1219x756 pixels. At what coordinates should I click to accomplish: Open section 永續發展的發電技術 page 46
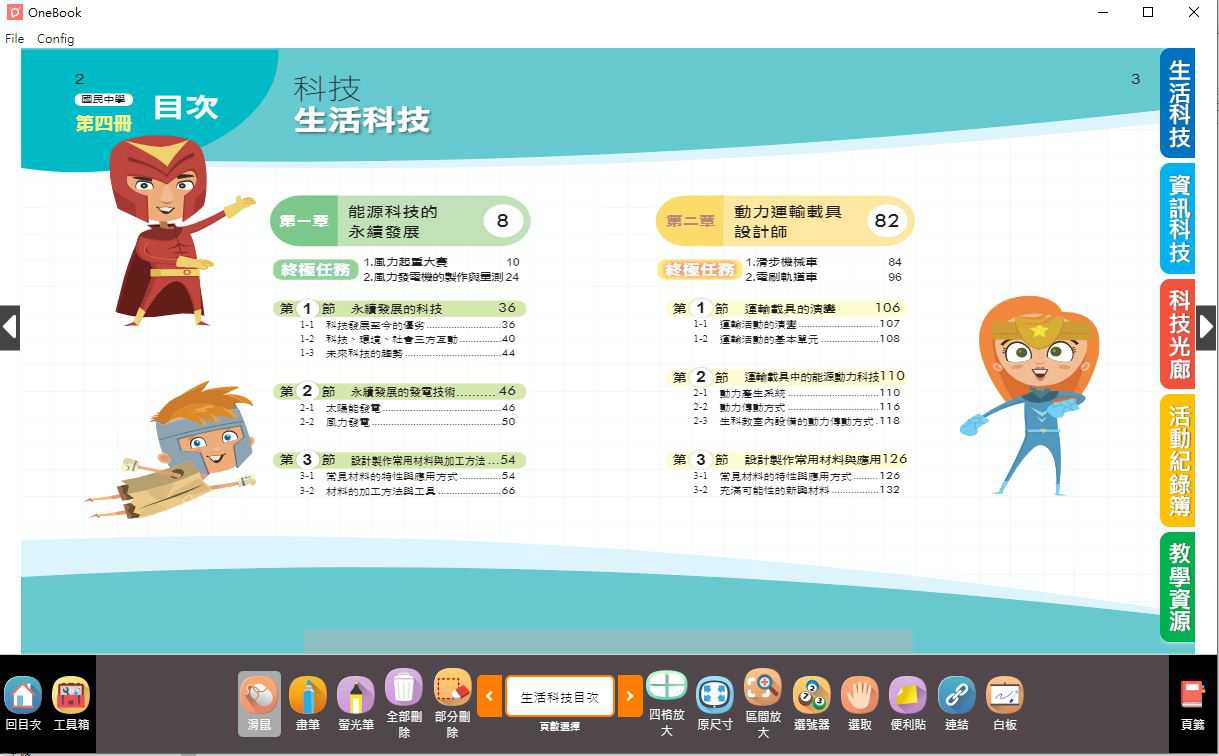coord(400,391)
